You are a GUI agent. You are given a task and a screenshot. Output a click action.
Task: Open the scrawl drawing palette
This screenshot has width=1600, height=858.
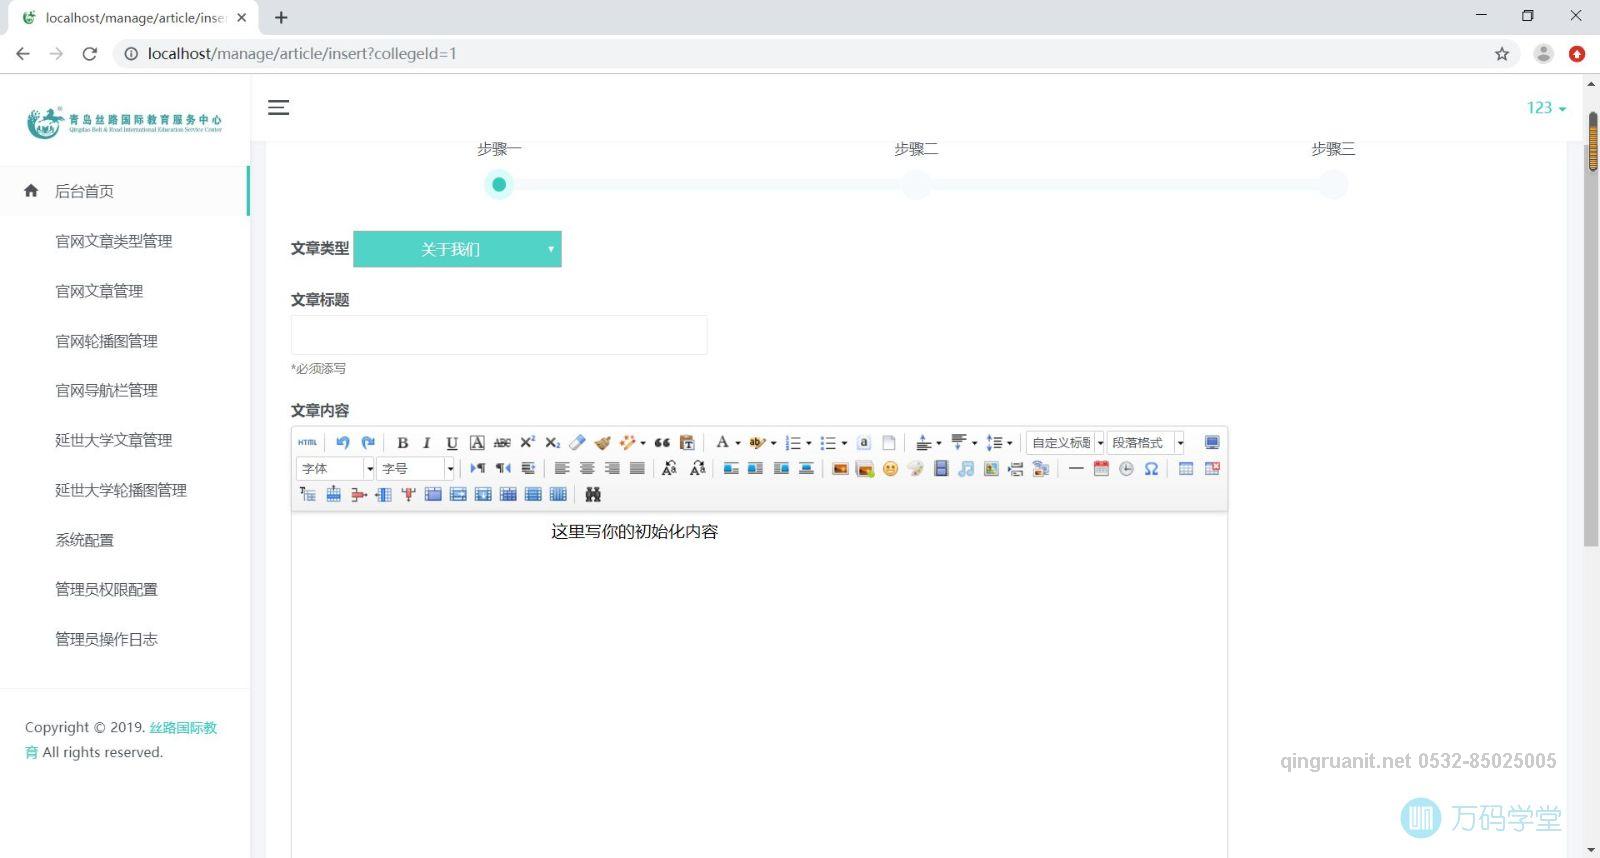tap(915, 468)
